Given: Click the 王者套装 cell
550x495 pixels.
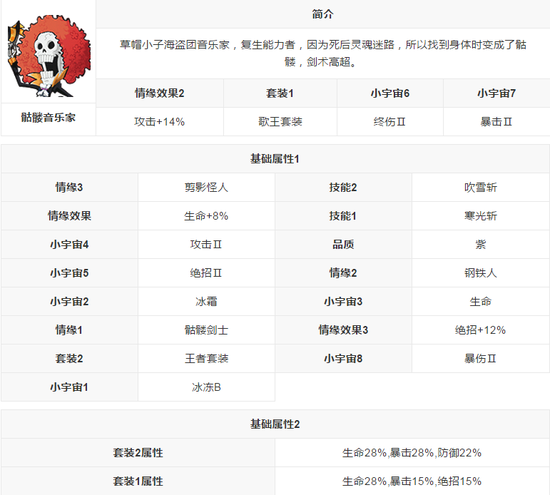Looking at the screenshot, I should tap(207, 359).
